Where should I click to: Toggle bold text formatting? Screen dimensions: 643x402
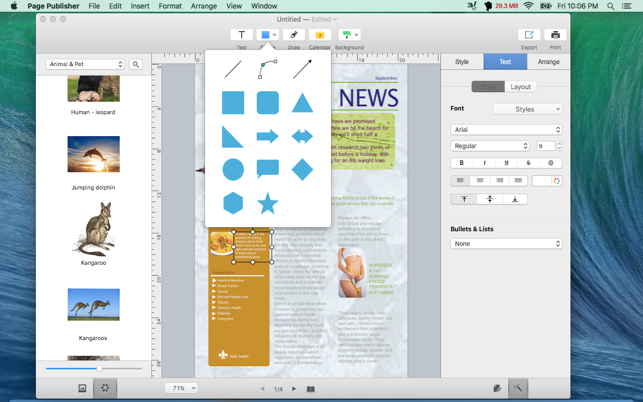[461, 163]
